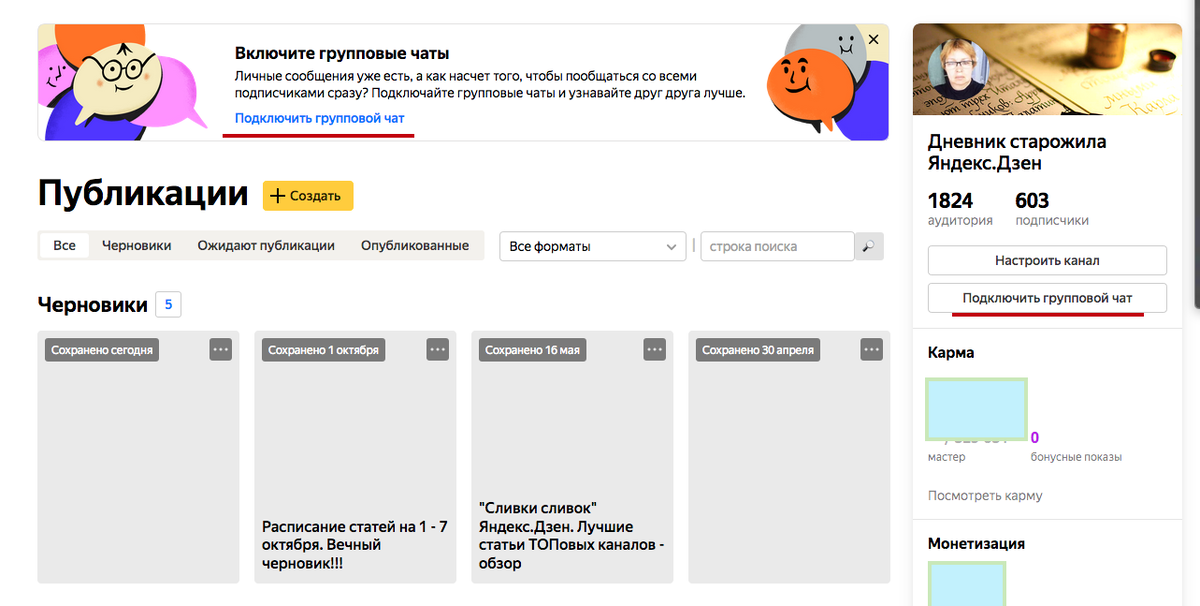The image size is (1200, 606).
Task: Click the Включите групповые чаты heading
Action: point(342,53)
